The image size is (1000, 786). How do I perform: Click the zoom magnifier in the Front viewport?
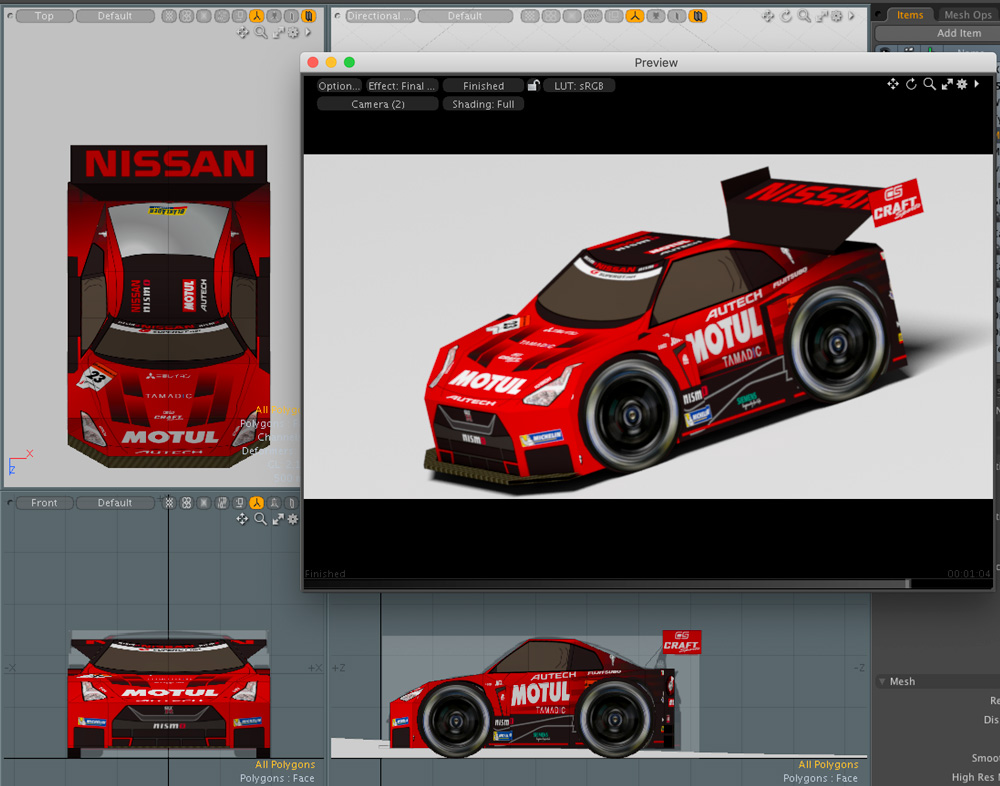click(x=260, y=519)
